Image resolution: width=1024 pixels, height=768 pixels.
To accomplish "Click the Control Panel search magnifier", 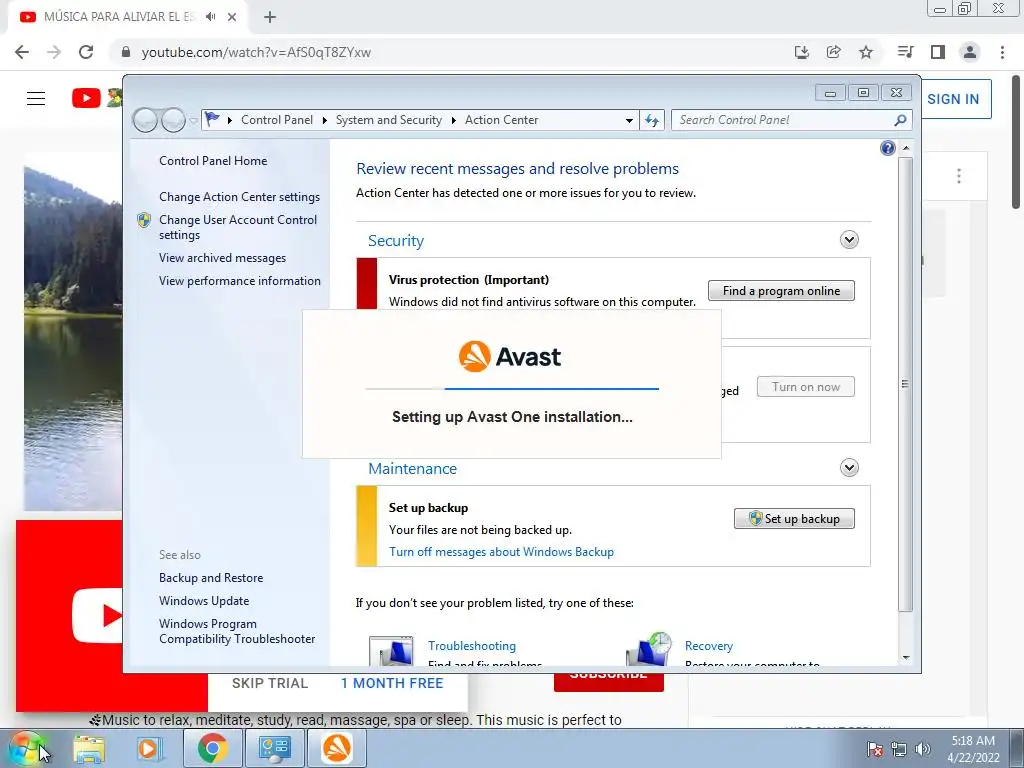I will (x=900, y=120).
